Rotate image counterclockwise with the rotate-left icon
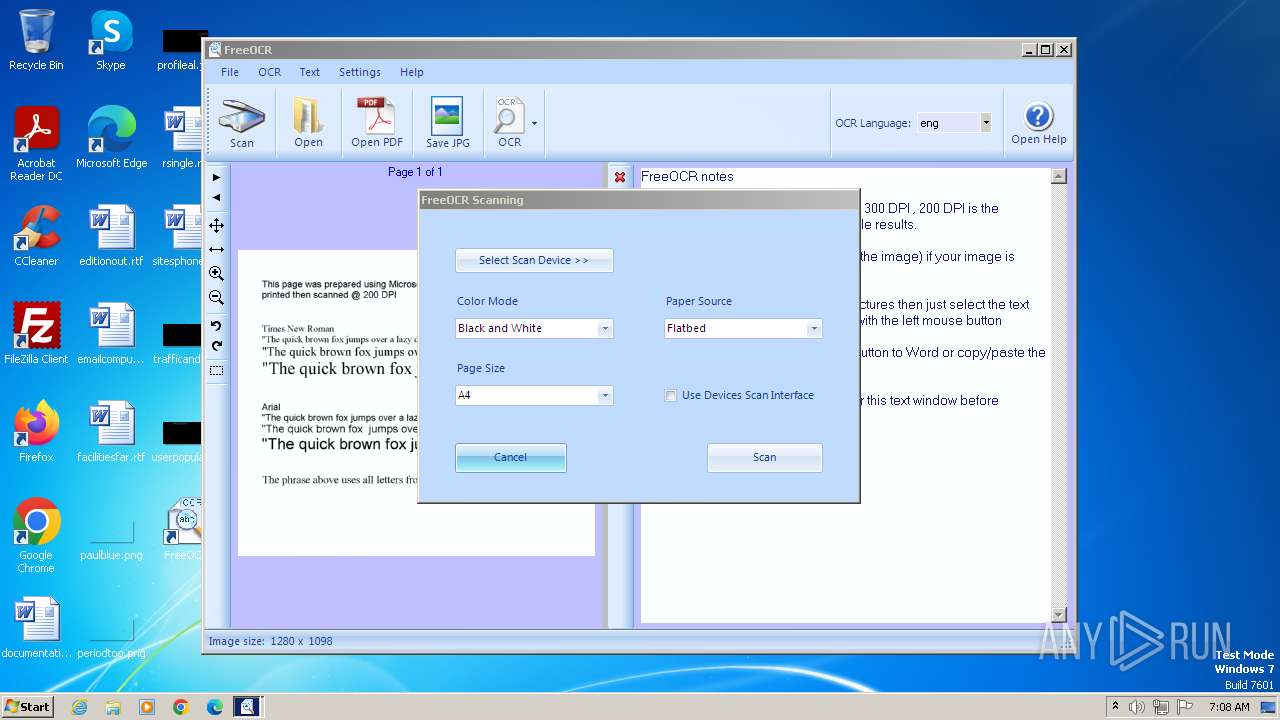The height and width of the screenshot is (720, 1280). coord(216,326)
